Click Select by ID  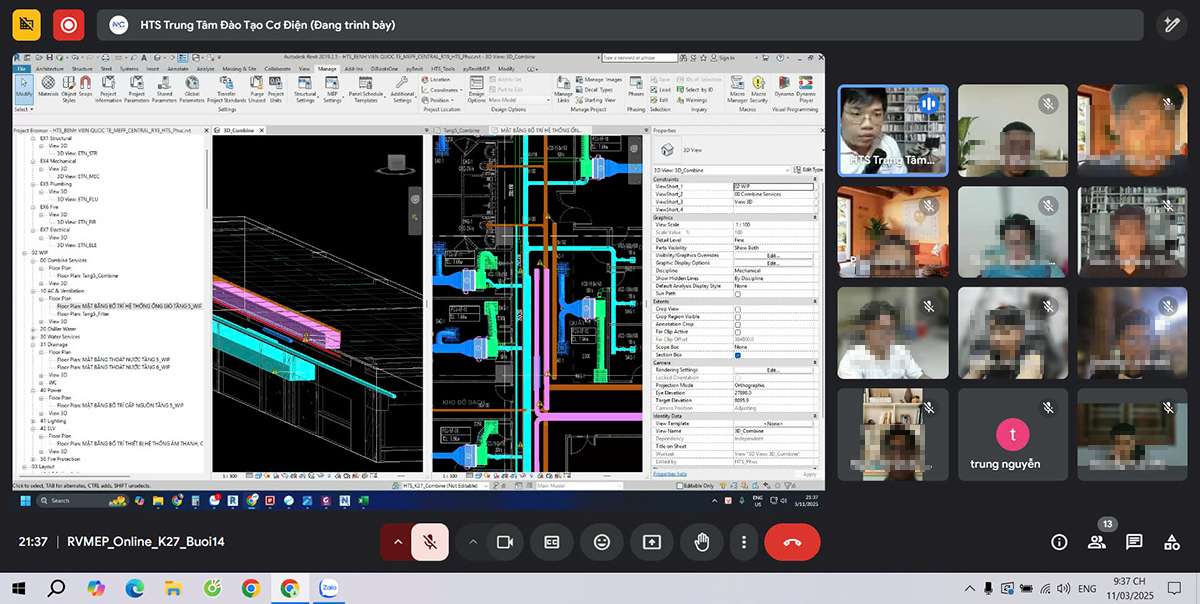[x=695, y=89]
